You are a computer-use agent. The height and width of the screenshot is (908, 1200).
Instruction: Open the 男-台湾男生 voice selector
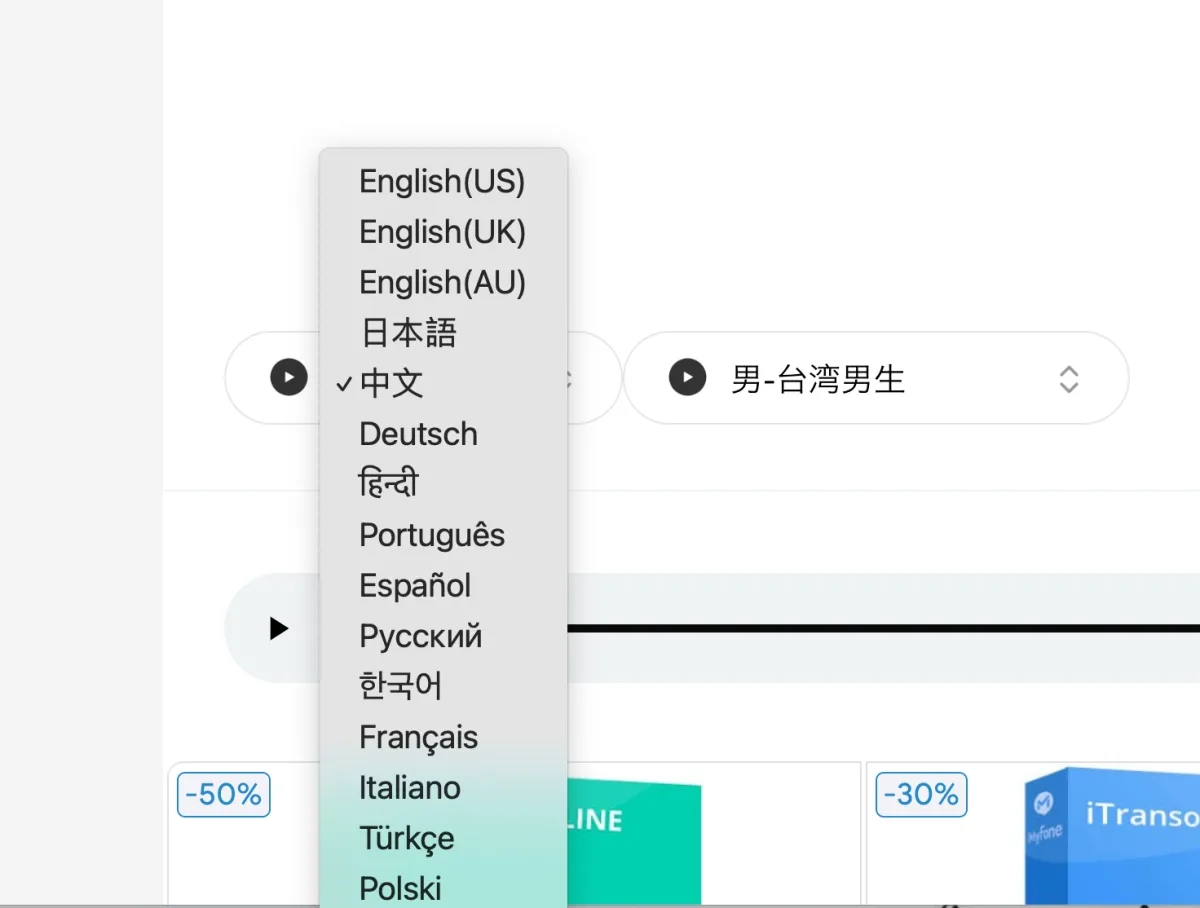(875, 379)
